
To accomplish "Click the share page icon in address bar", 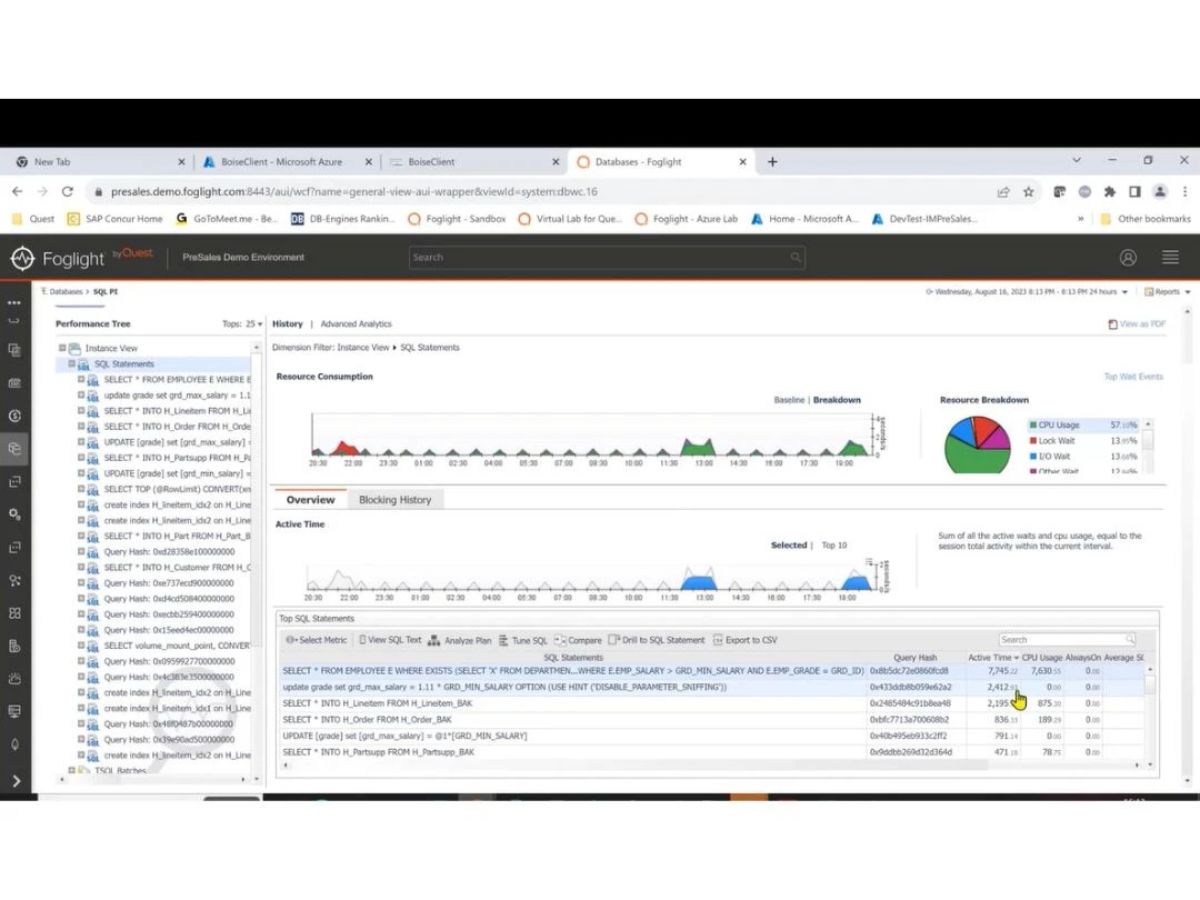I will coord(1003,191).
